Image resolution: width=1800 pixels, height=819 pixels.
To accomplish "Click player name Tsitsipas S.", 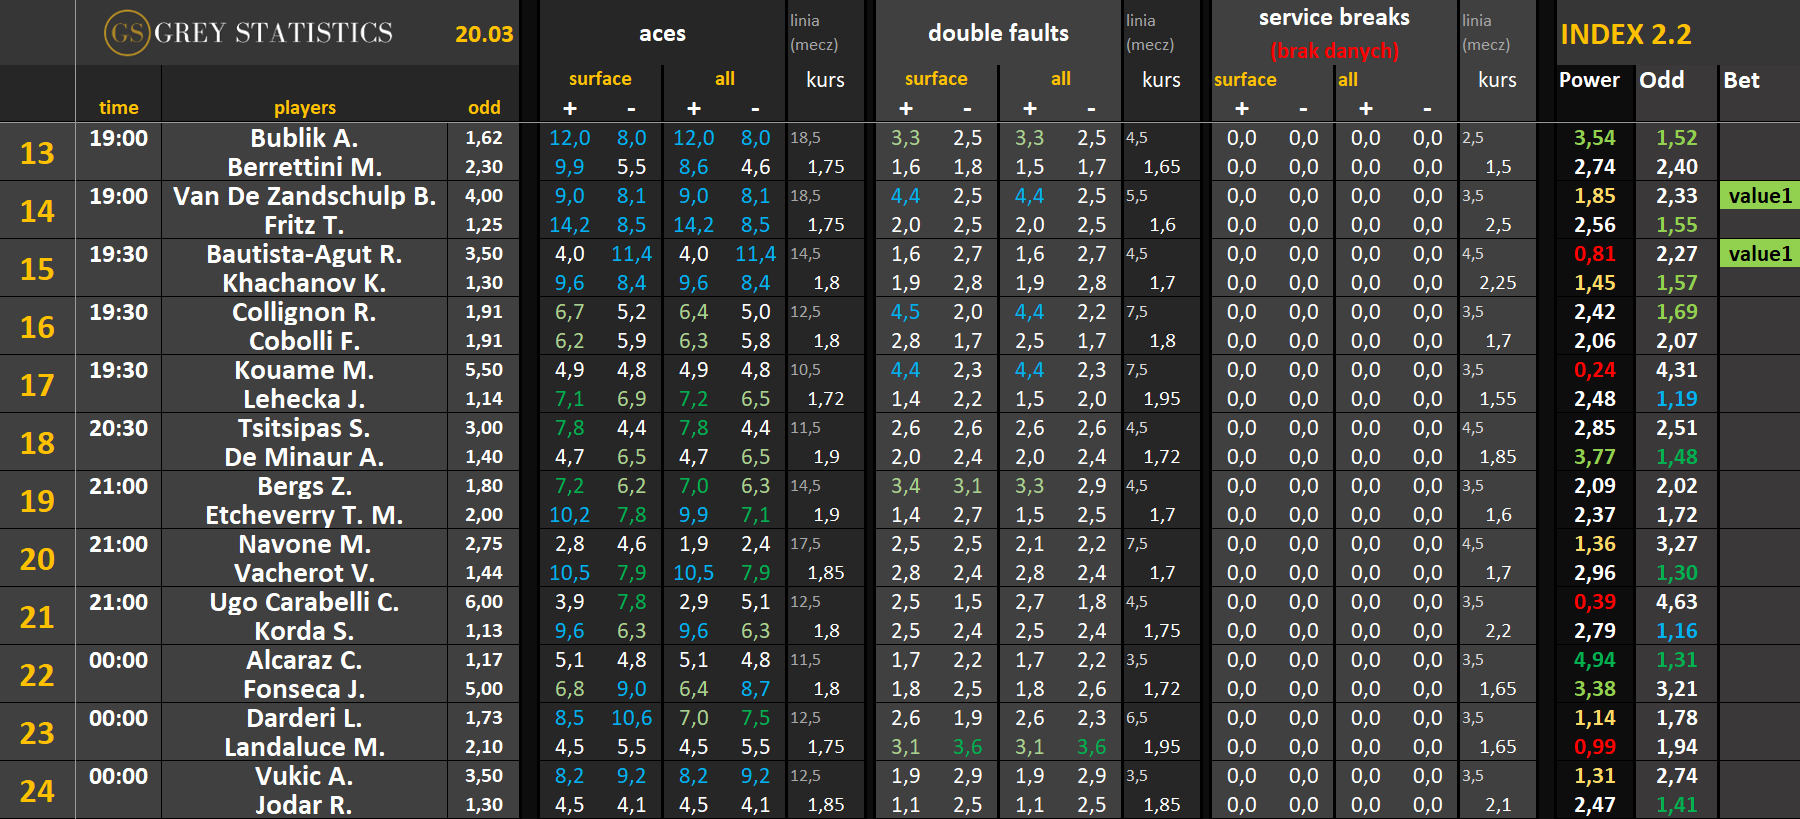I will click(x=304, y=428).
